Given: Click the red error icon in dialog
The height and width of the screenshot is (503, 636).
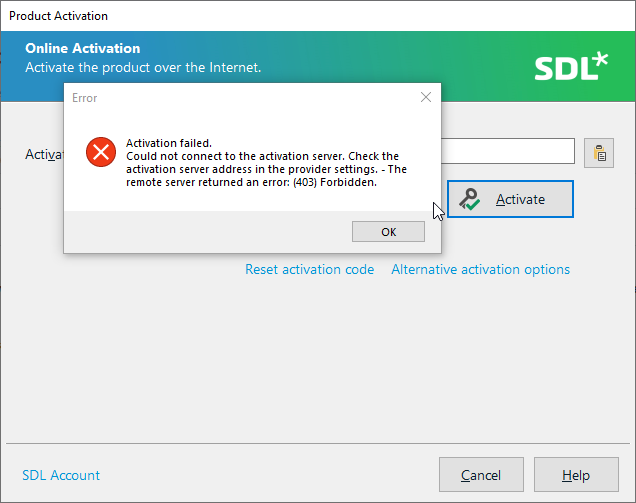Looking at the screenshot, I should (x=101, y=152).
